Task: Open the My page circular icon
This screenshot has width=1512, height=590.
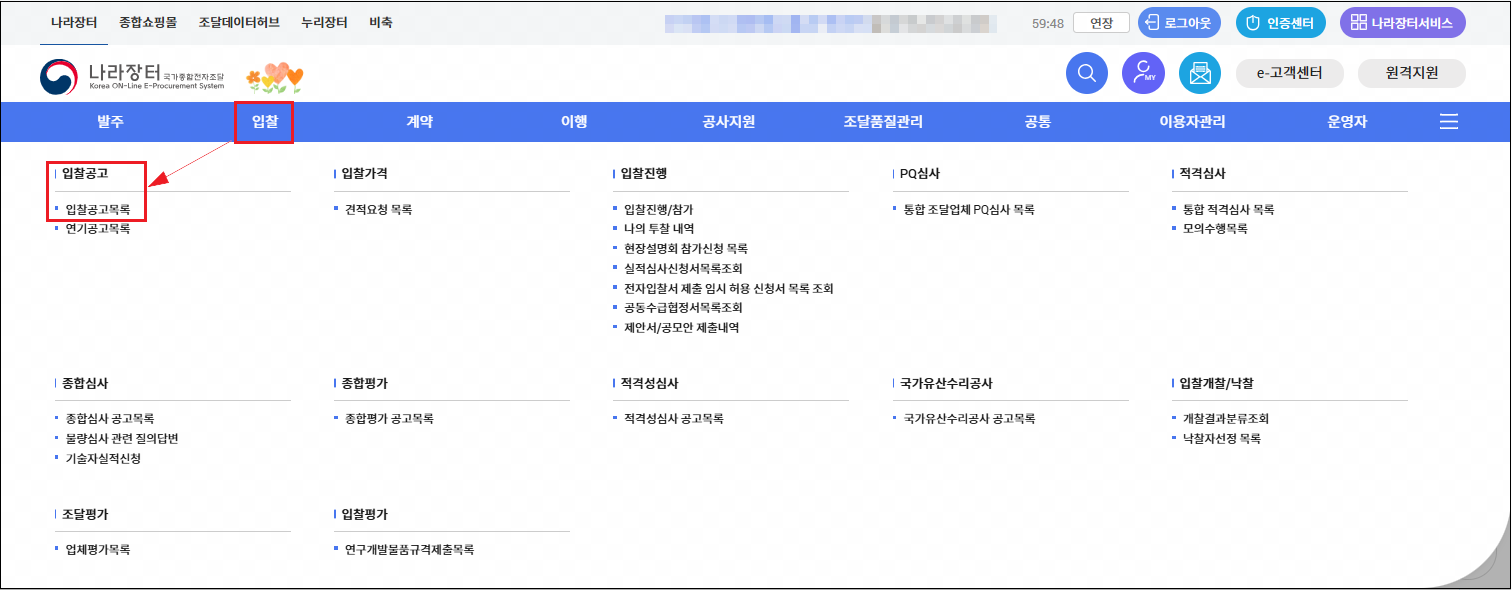Action: point(1143,72)
